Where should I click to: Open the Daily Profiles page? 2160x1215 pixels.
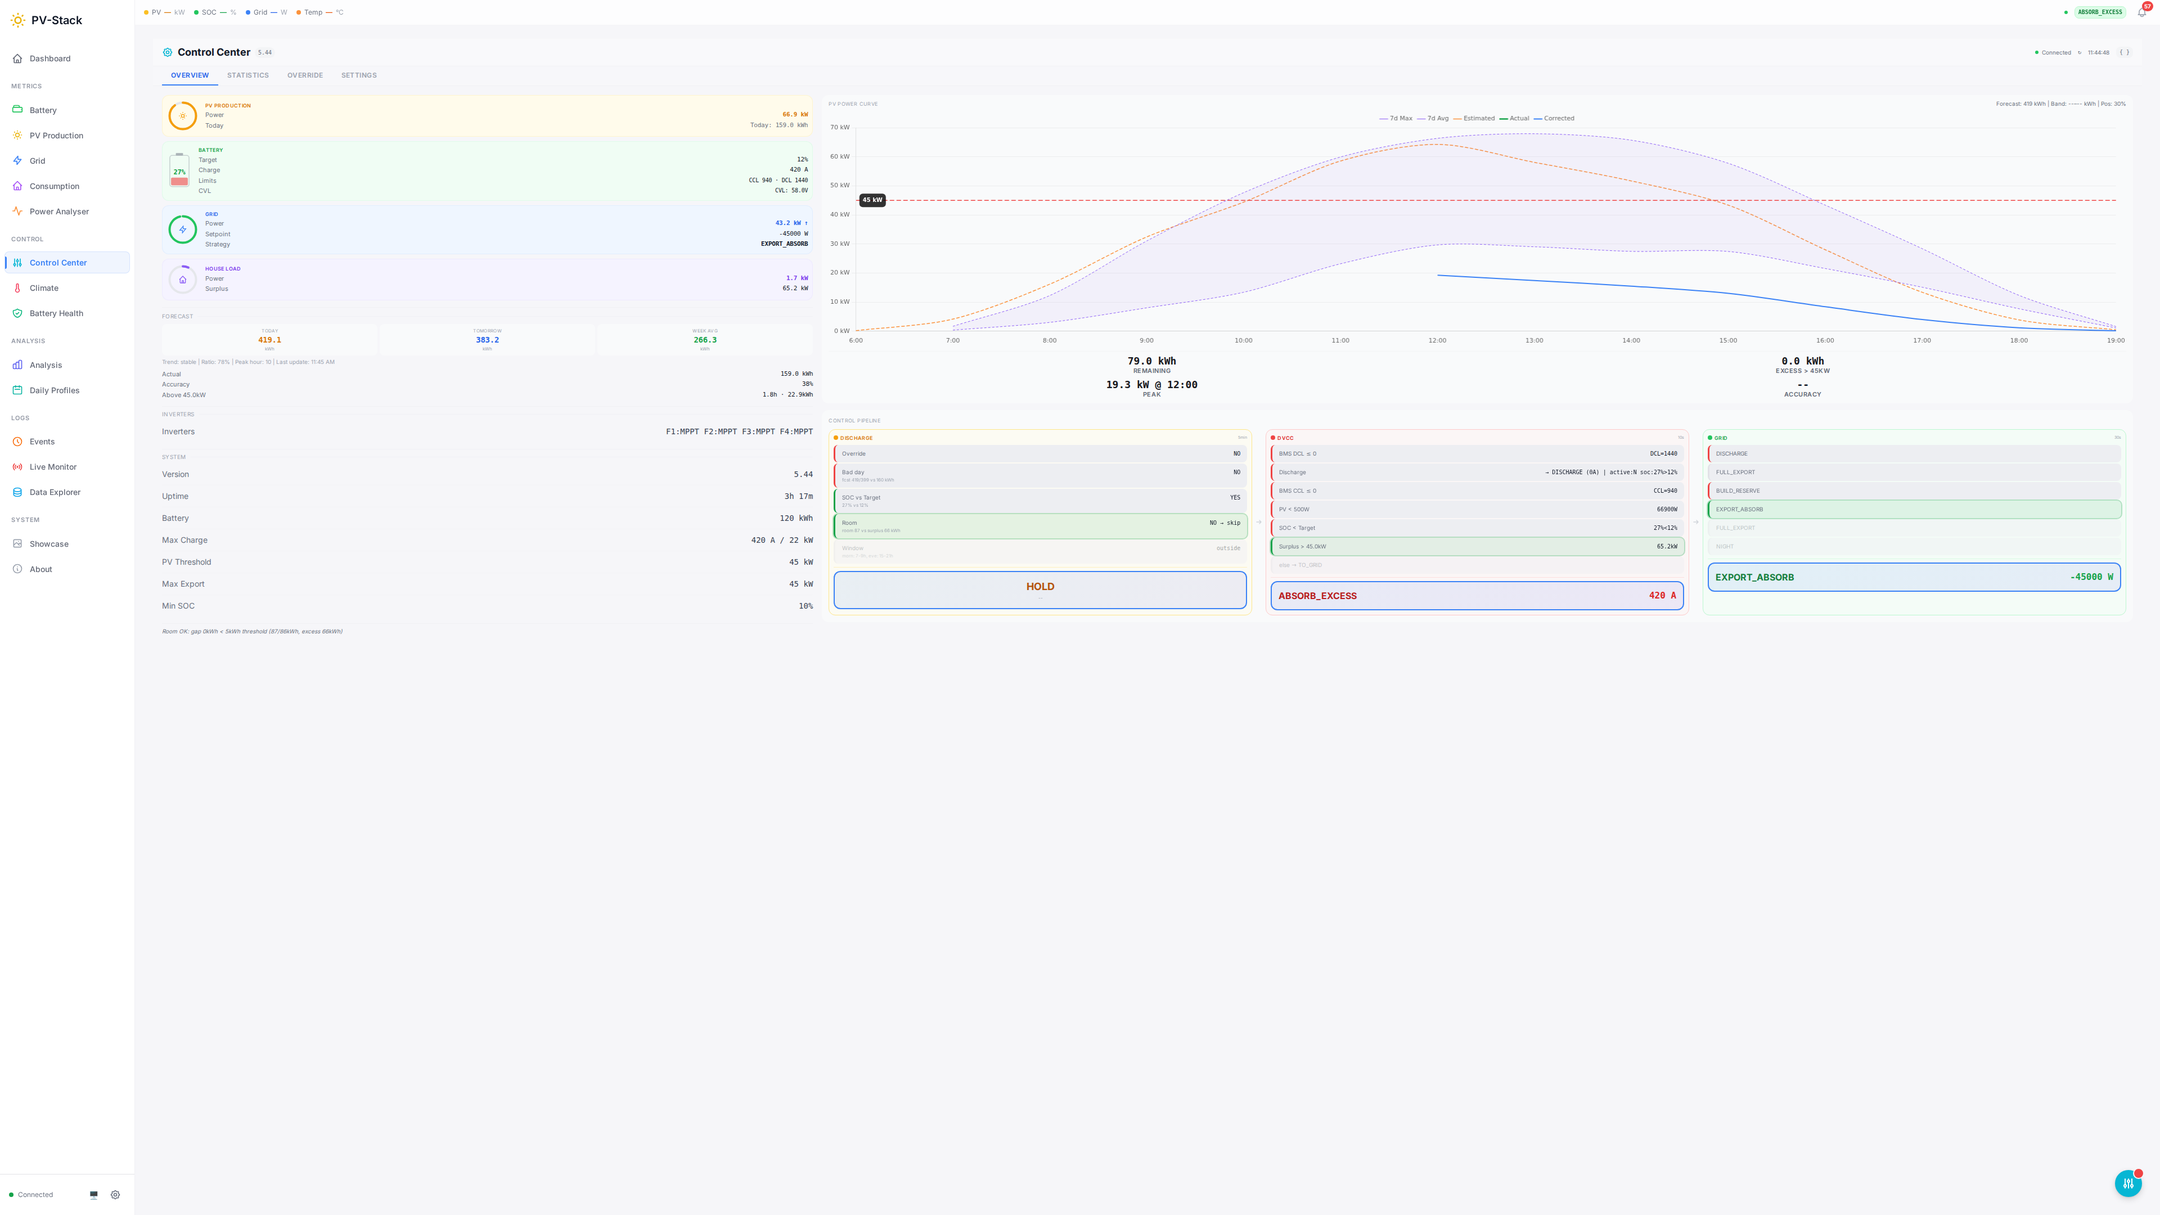[54, 391]
